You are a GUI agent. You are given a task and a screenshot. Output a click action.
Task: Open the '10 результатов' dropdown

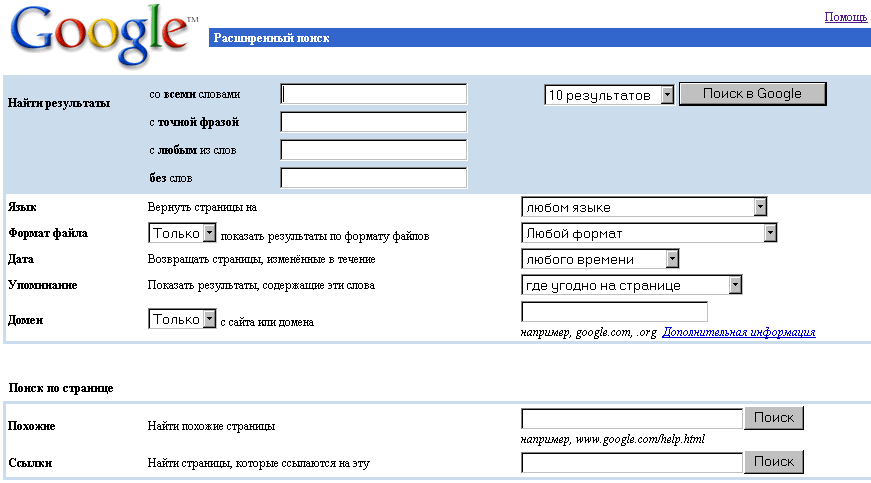[609, 95]
